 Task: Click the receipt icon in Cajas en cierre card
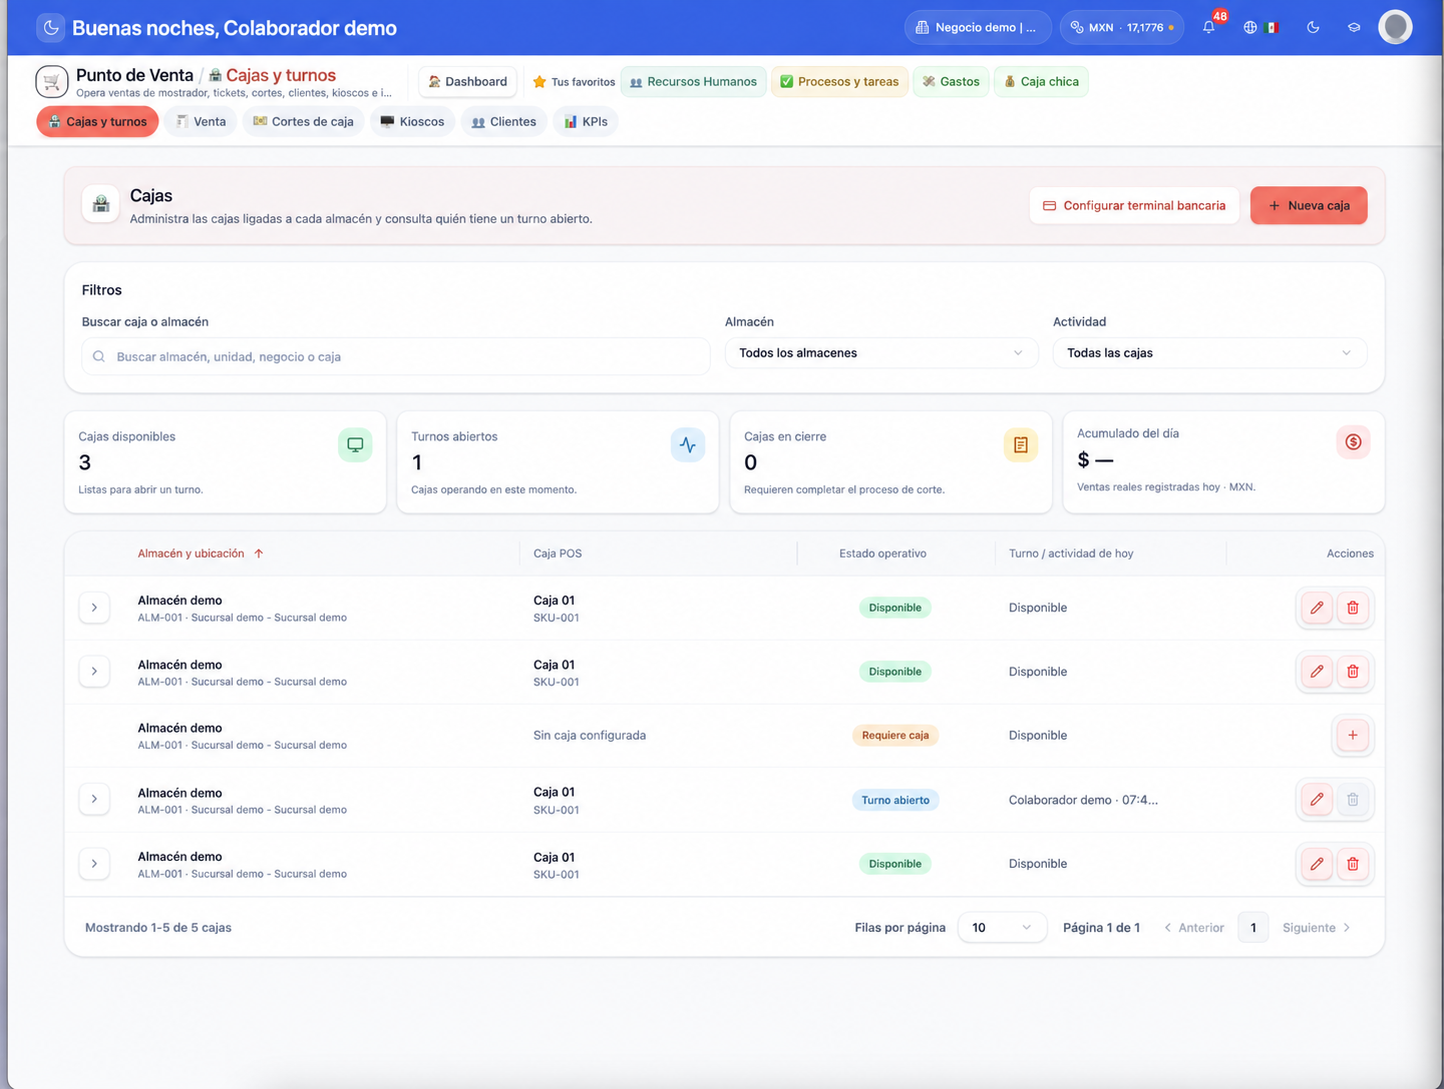tap(1021, 445)
